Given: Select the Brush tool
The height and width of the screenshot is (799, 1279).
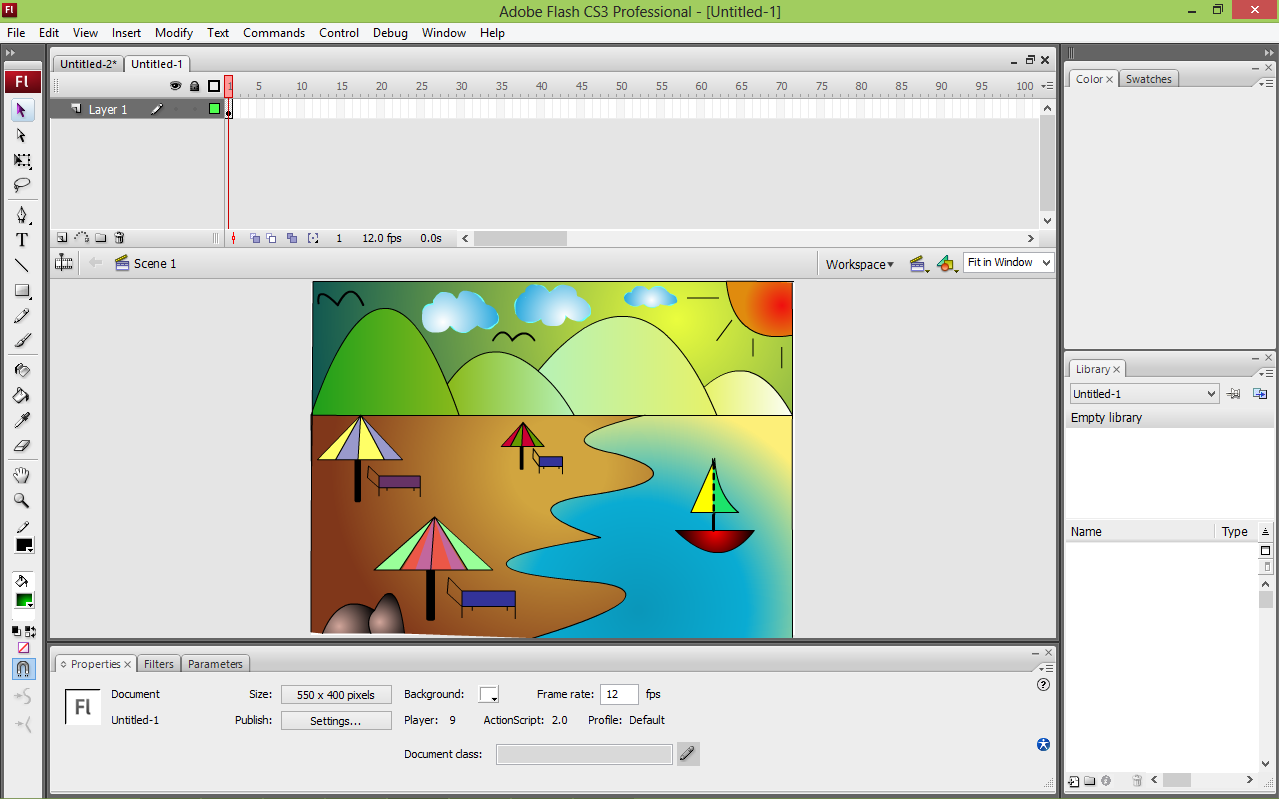Looking at the screenshot, I should [22, 341].
